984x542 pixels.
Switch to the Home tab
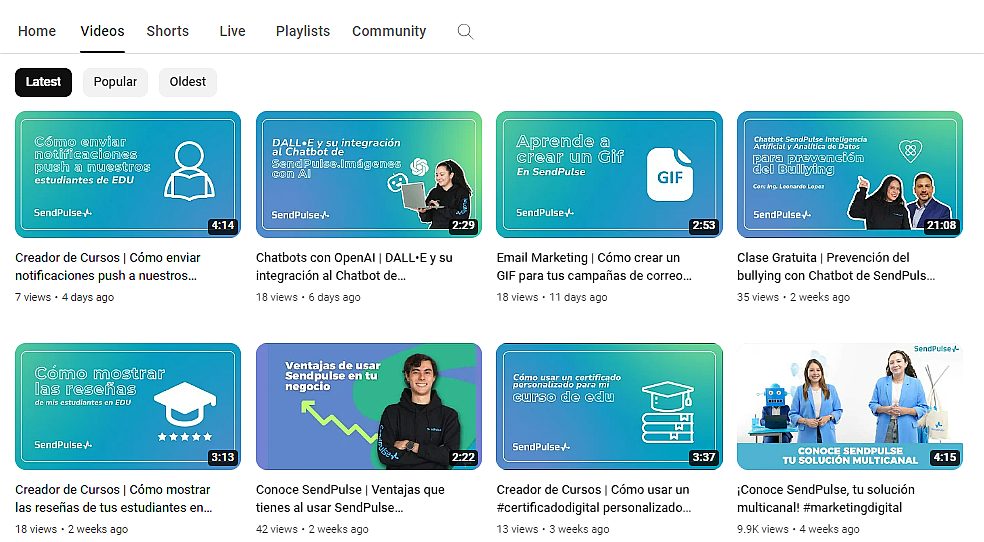pos(37,31)
